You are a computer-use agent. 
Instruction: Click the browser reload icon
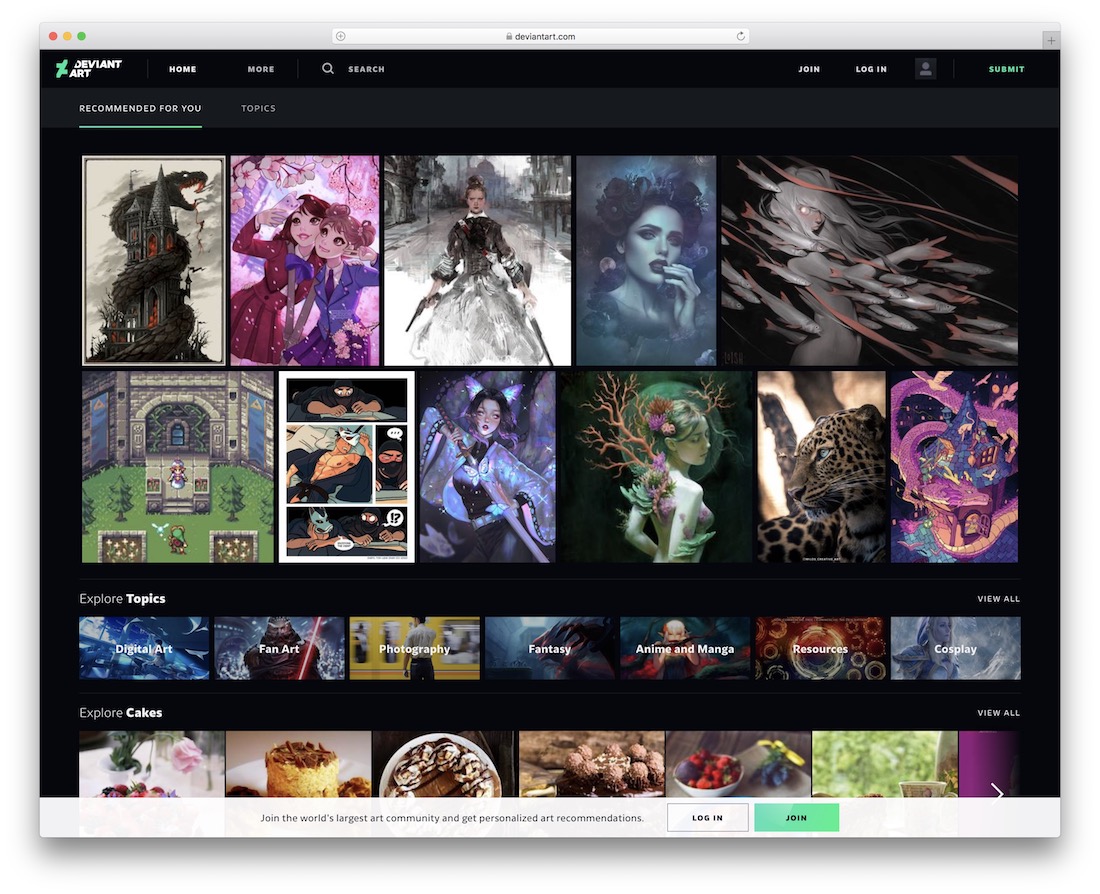tap(740, 36)
